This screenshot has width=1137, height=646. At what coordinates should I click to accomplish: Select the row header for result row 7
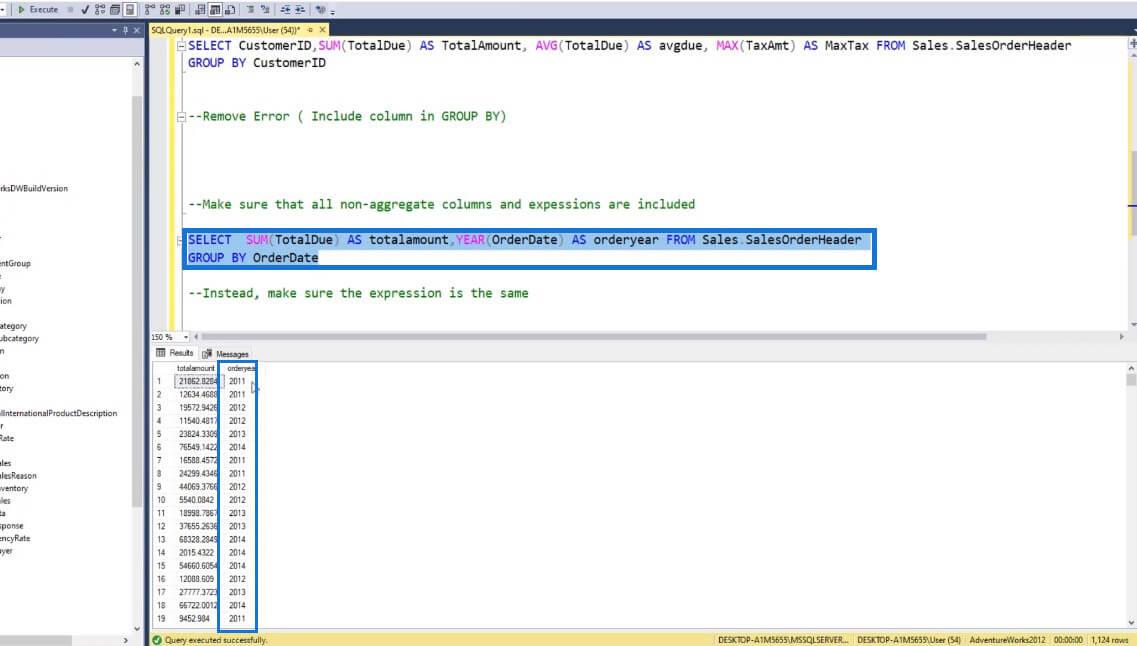click(x=162, y=460)
